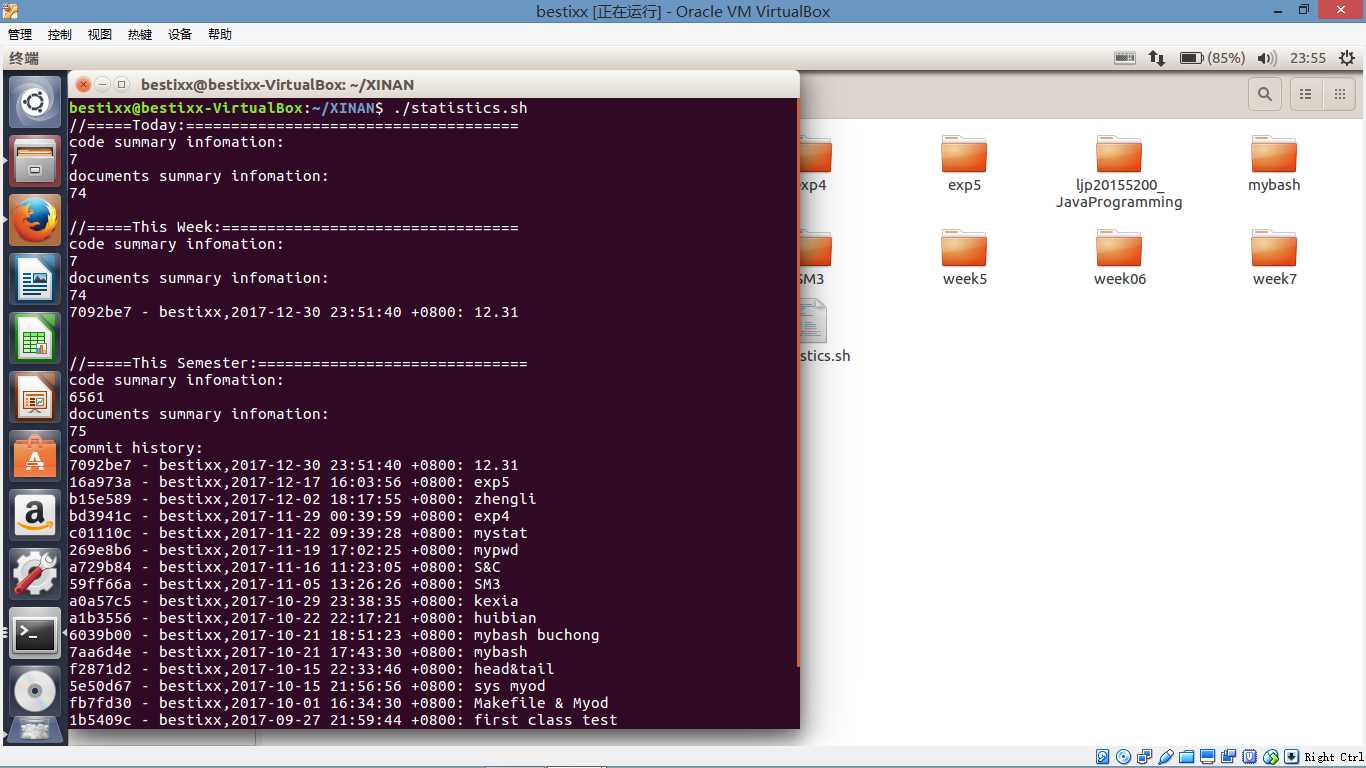
Task: Open the network up-down arrows indicator
Action: point(1157,58)
